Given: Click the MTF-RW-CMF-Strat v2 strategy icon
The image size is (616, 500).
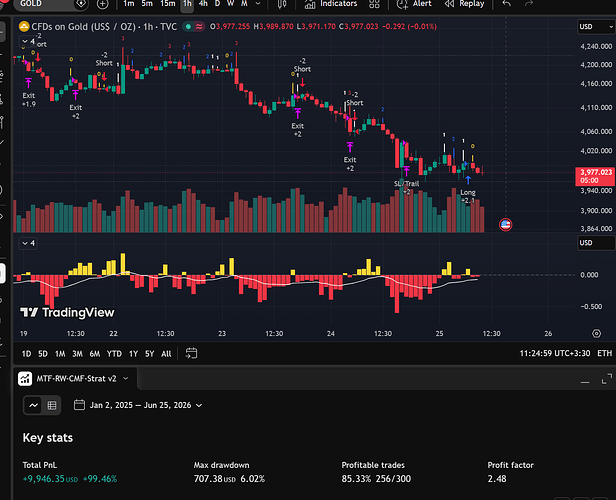Looking at the screenshot, I should pyautogui.click(x=25, y=379).
